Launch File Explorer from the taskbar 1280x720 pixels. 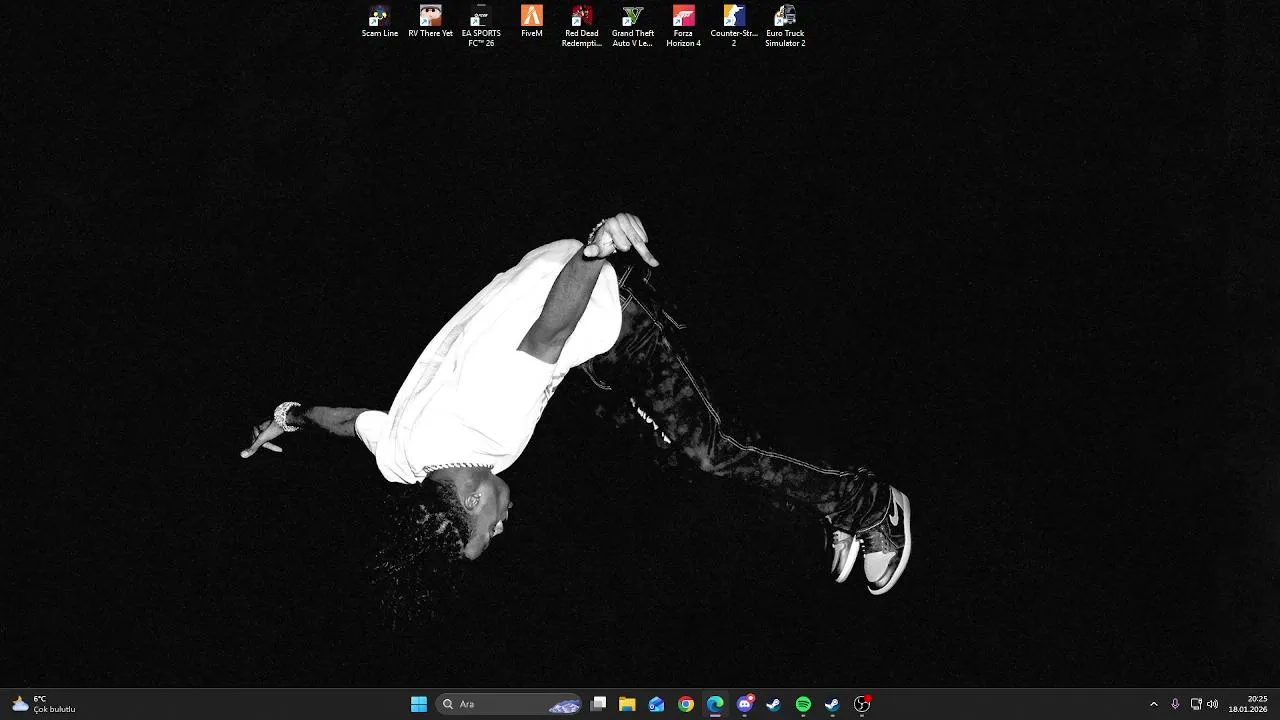click(x=627, y=704)
